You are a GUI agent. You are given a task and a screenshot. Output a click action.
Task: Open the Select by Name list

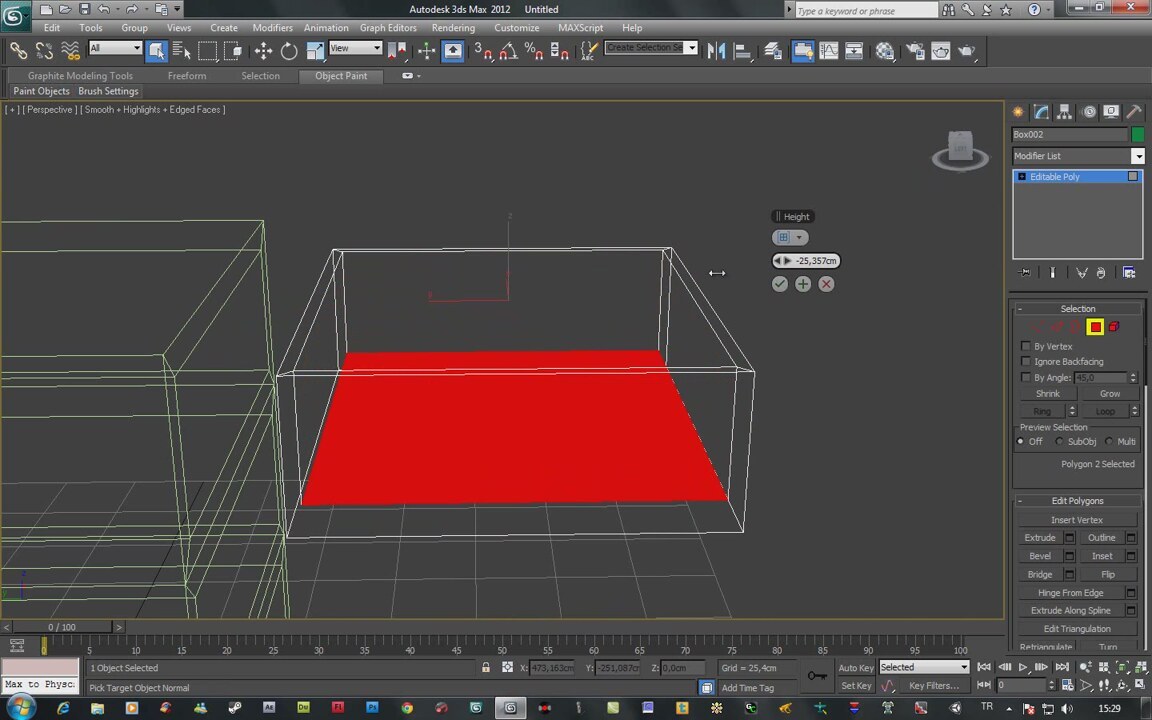181,51
